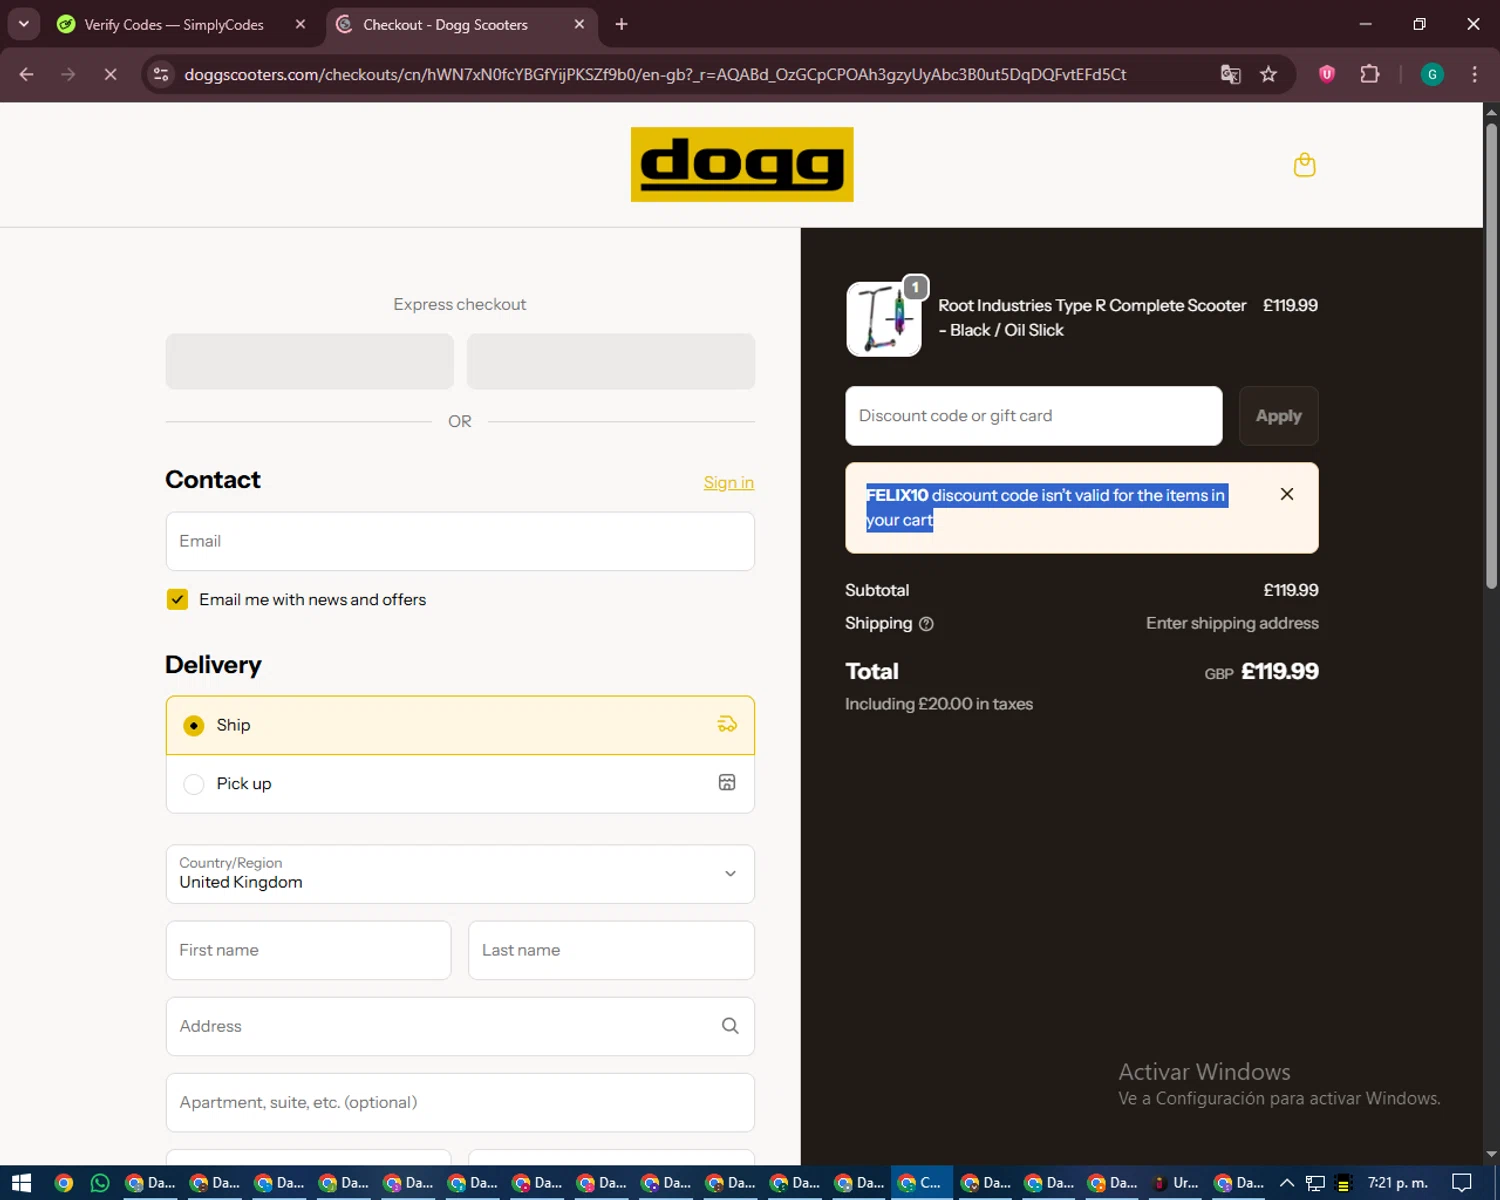Open Chrome three-dot menu
The width and height of the screenshot is (1500, 1200).
pos(1474,74)
